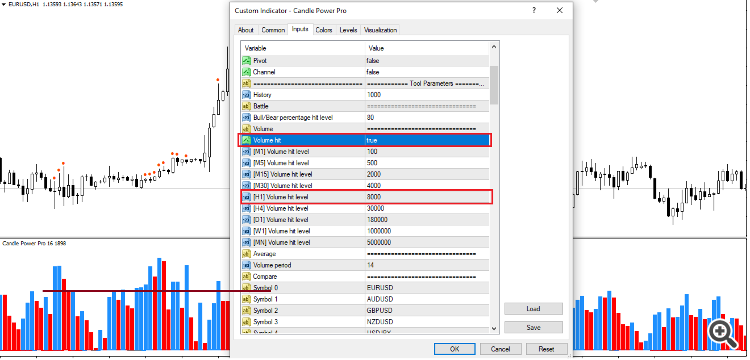750x360 pixels.
Task: Select the Inputs tab
Action: (300, 30)
